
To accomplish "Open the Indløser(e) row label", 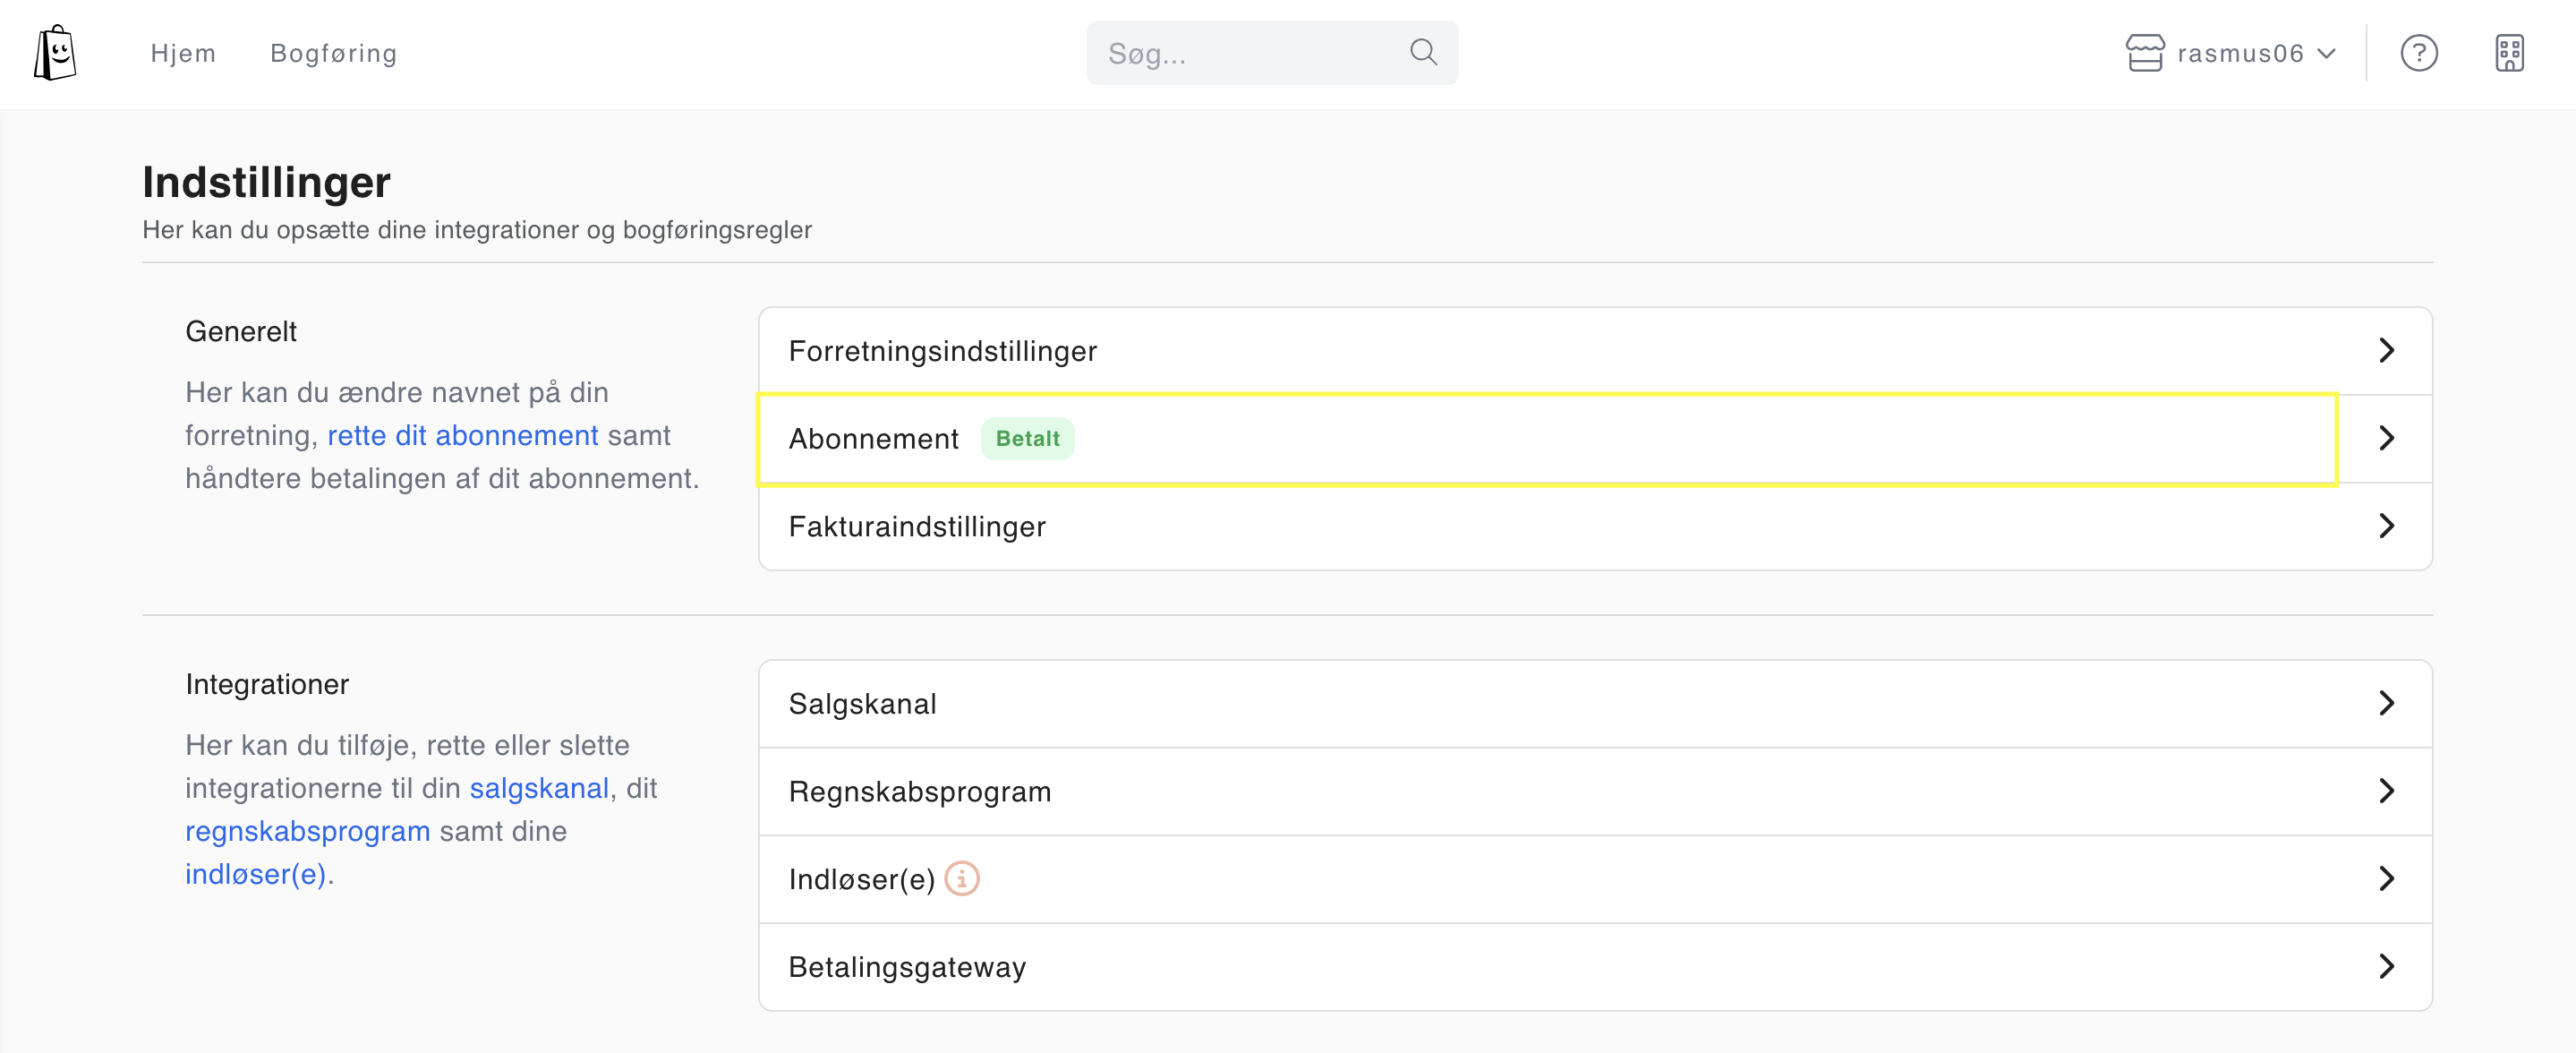I will [x=861, y=880].
